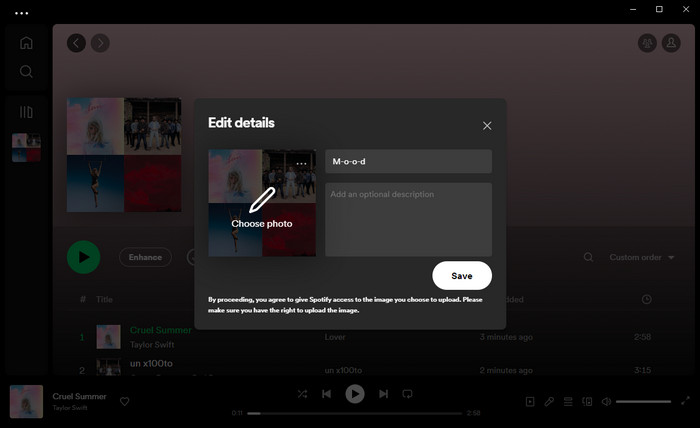
Task: Click the duration clock column header
Action: tap(646, 299)
